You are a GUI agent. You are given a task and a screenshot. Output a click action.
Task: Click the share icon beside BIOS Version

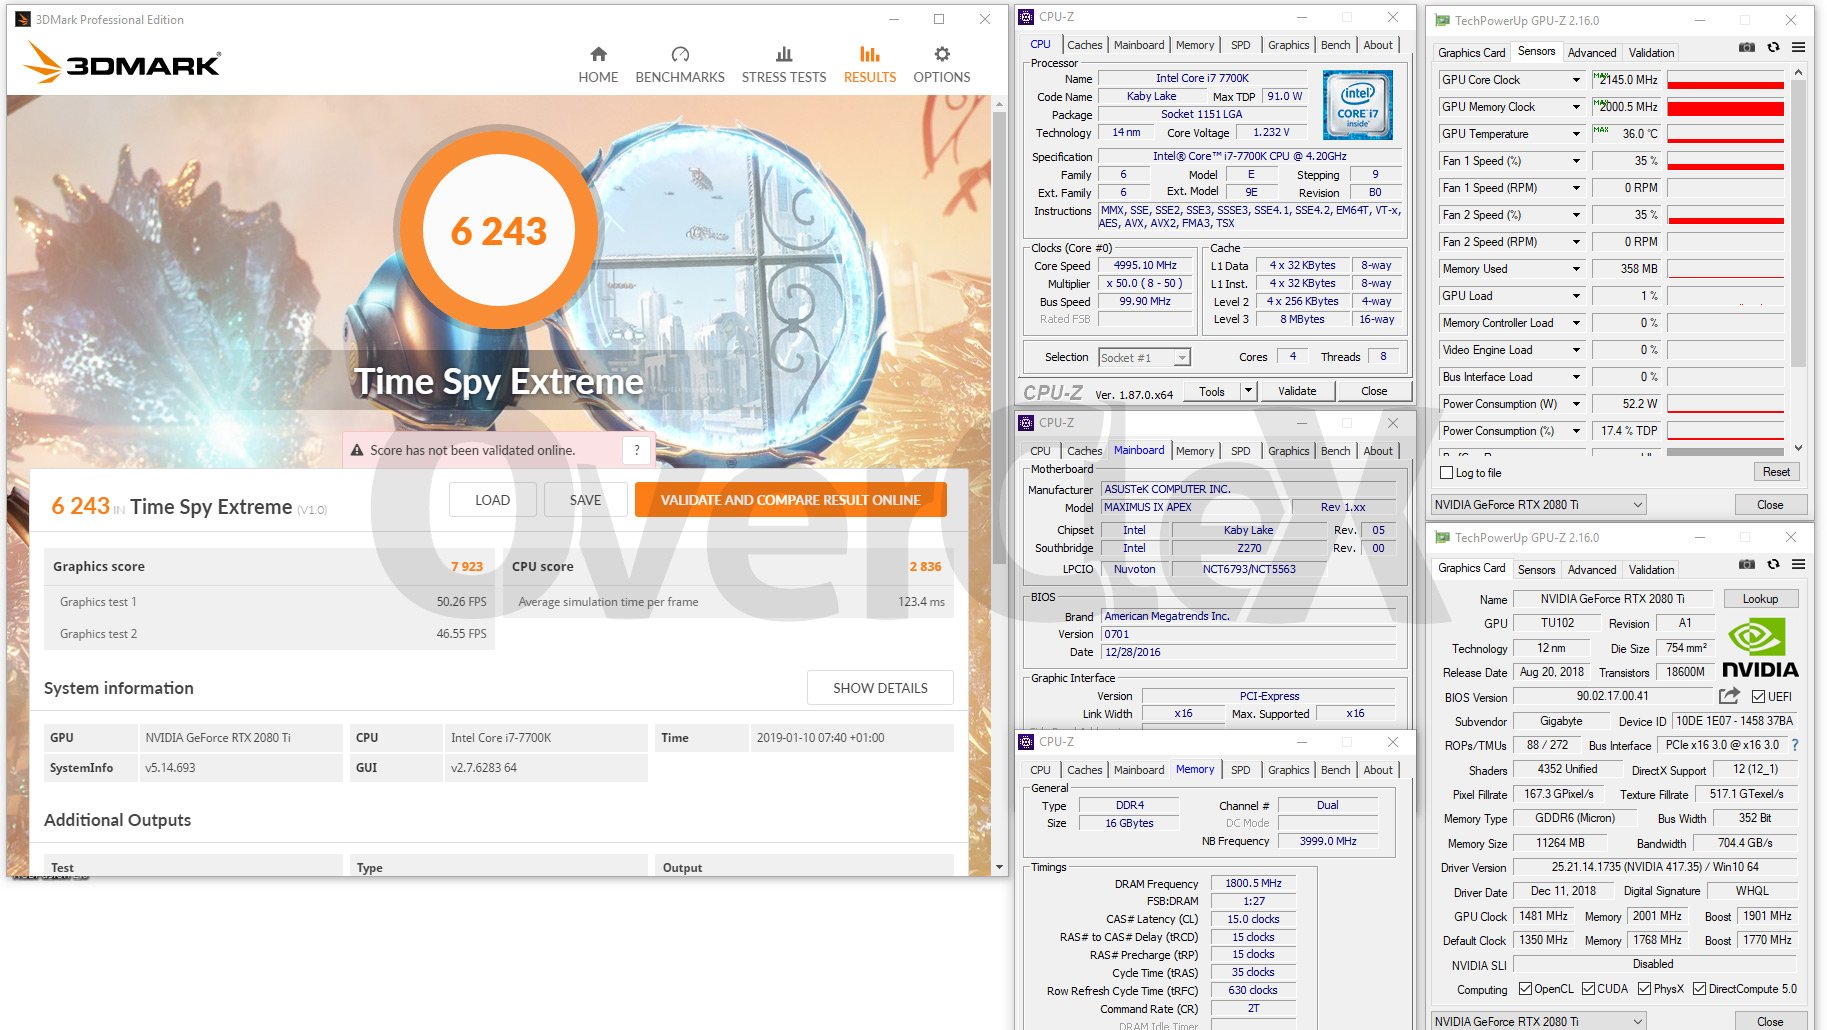[x=1729, y=696]
